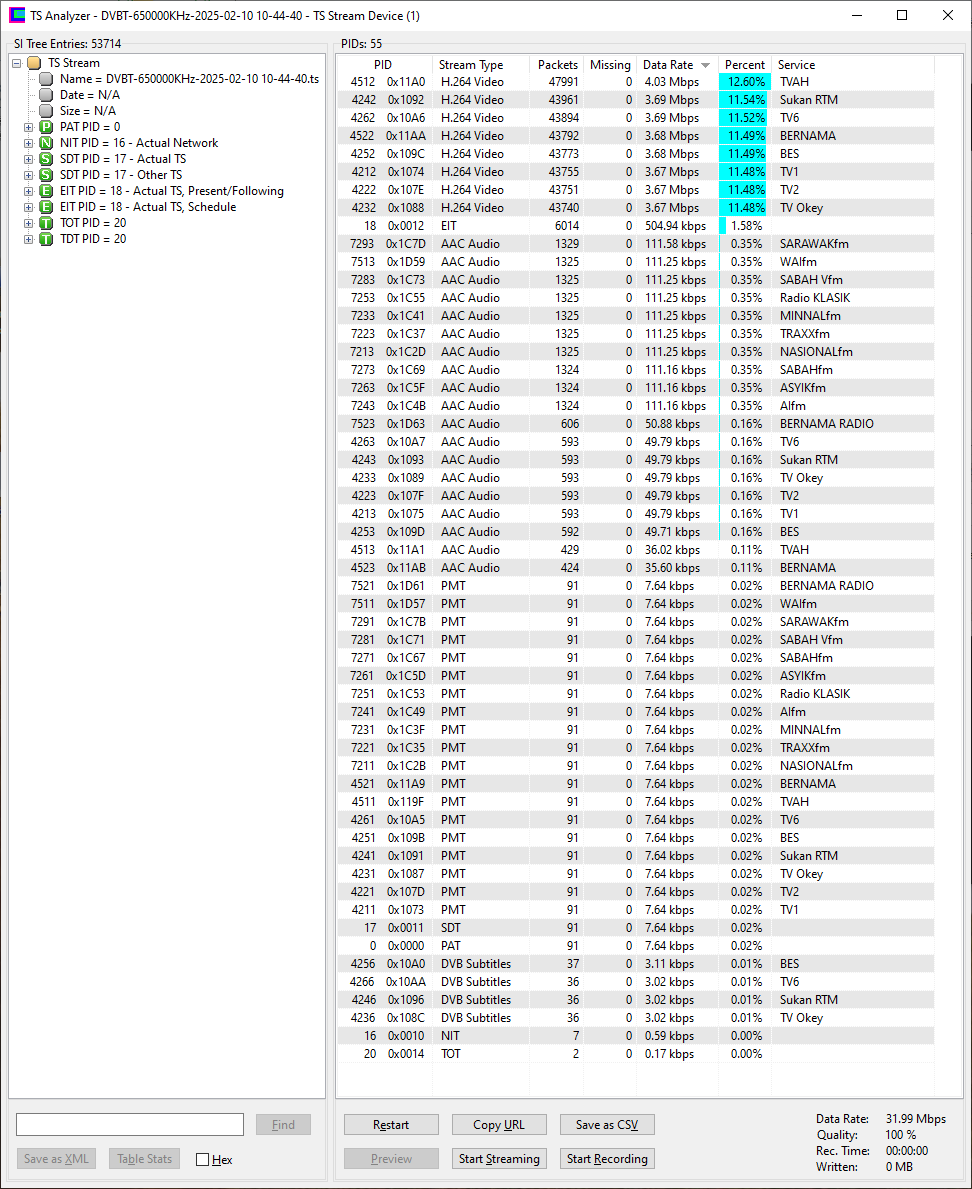Click the S icon for SDT Actual TS
Viewport: 972px width, 1189px height.
pos(46,159)
